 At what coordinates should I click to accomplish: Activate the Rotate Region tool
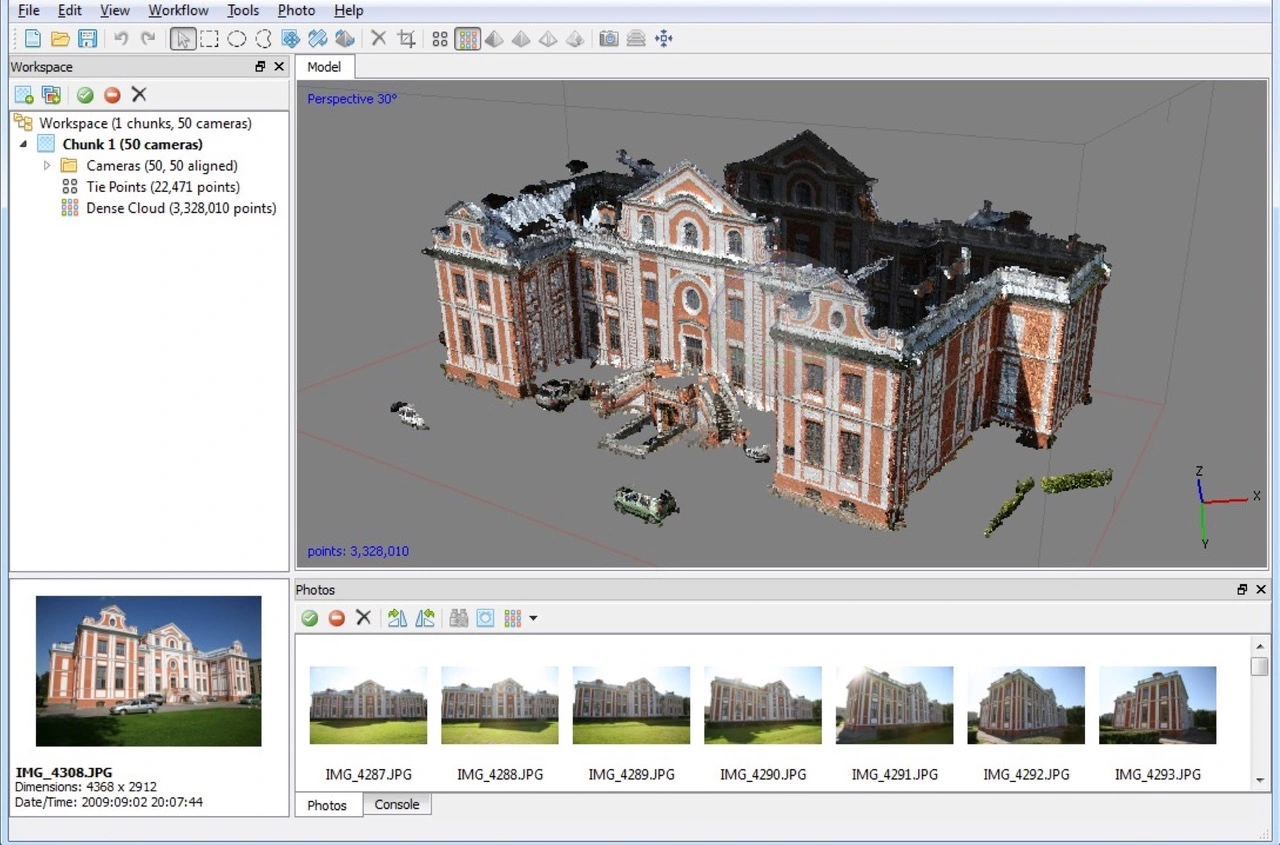(x=318, y=39)
